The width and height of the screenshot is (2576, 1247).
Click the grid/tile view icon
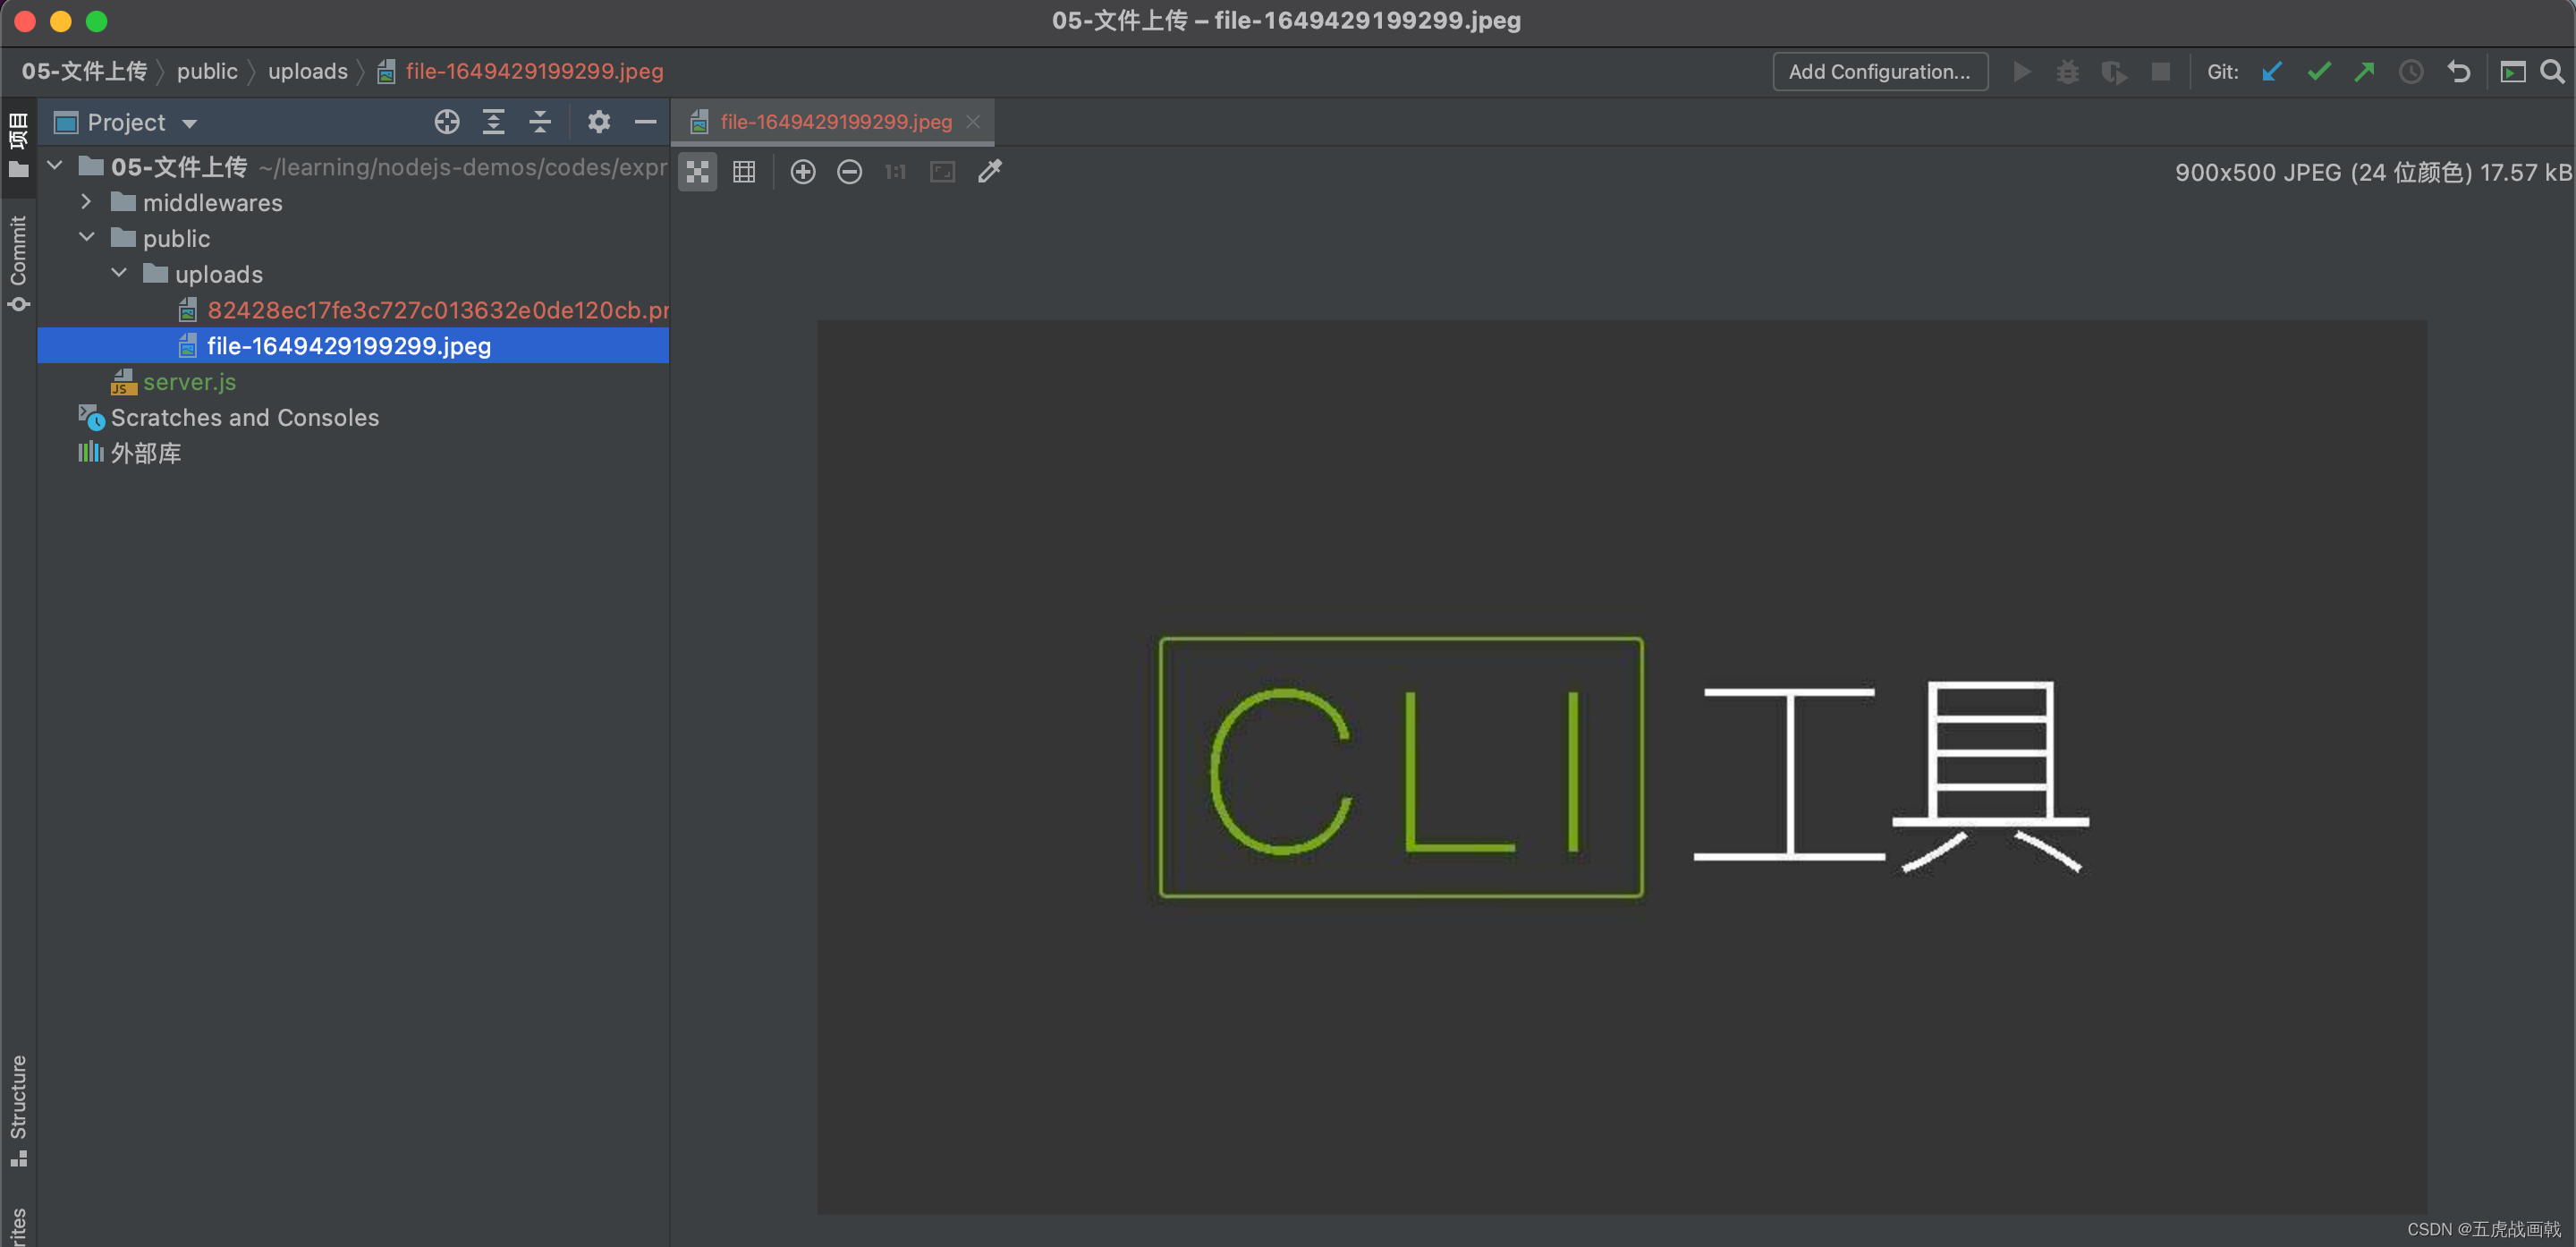coord(742,171)
